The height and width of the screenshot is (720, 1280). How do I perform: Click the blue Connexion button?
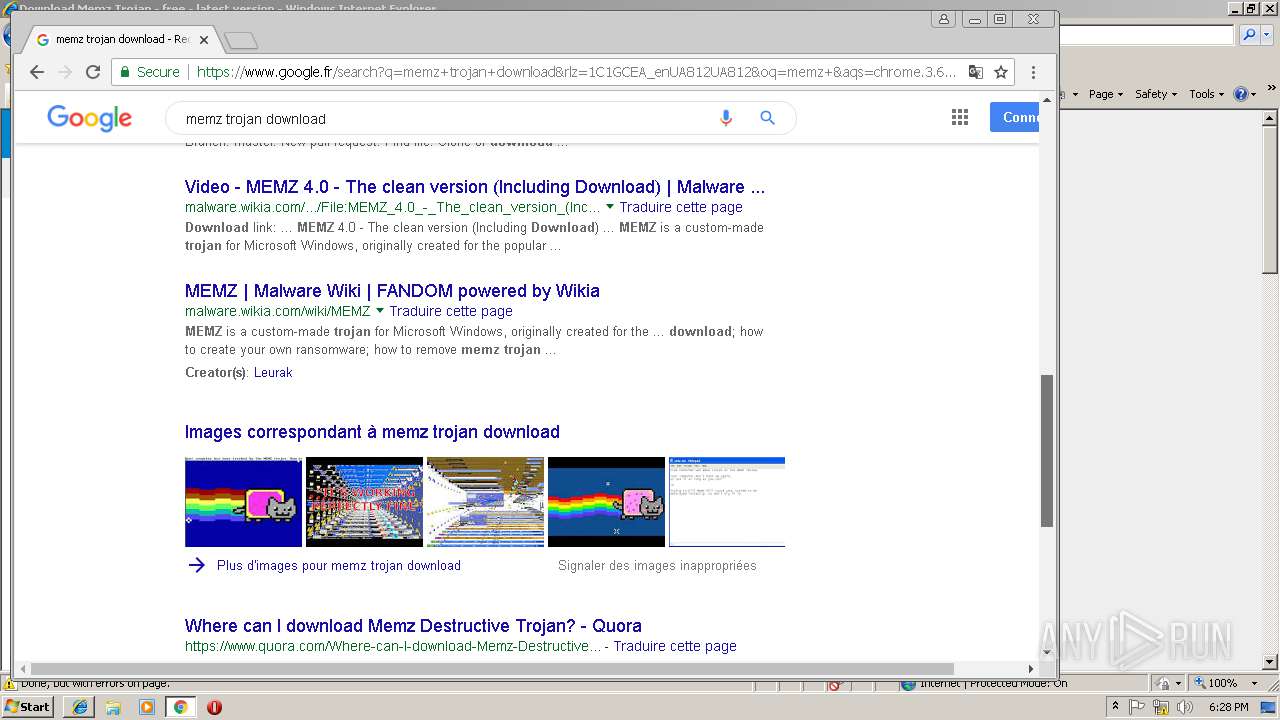[x=1015, y=117]
